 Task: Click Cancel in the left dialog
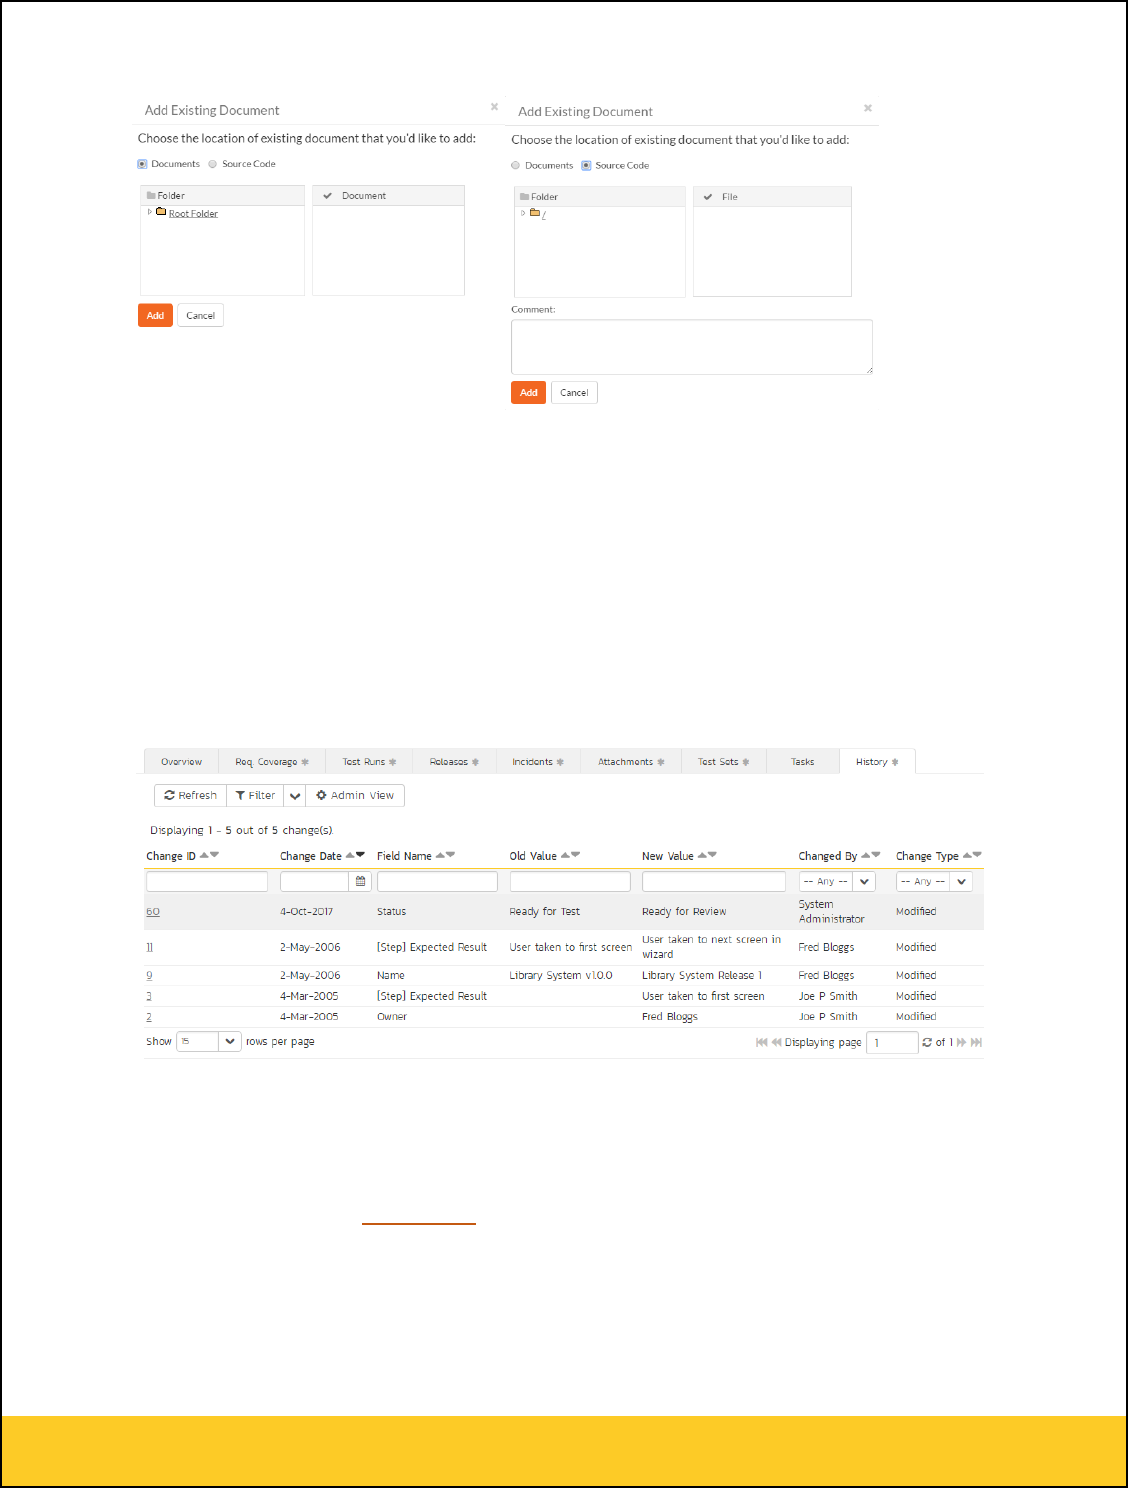(200, 315)
